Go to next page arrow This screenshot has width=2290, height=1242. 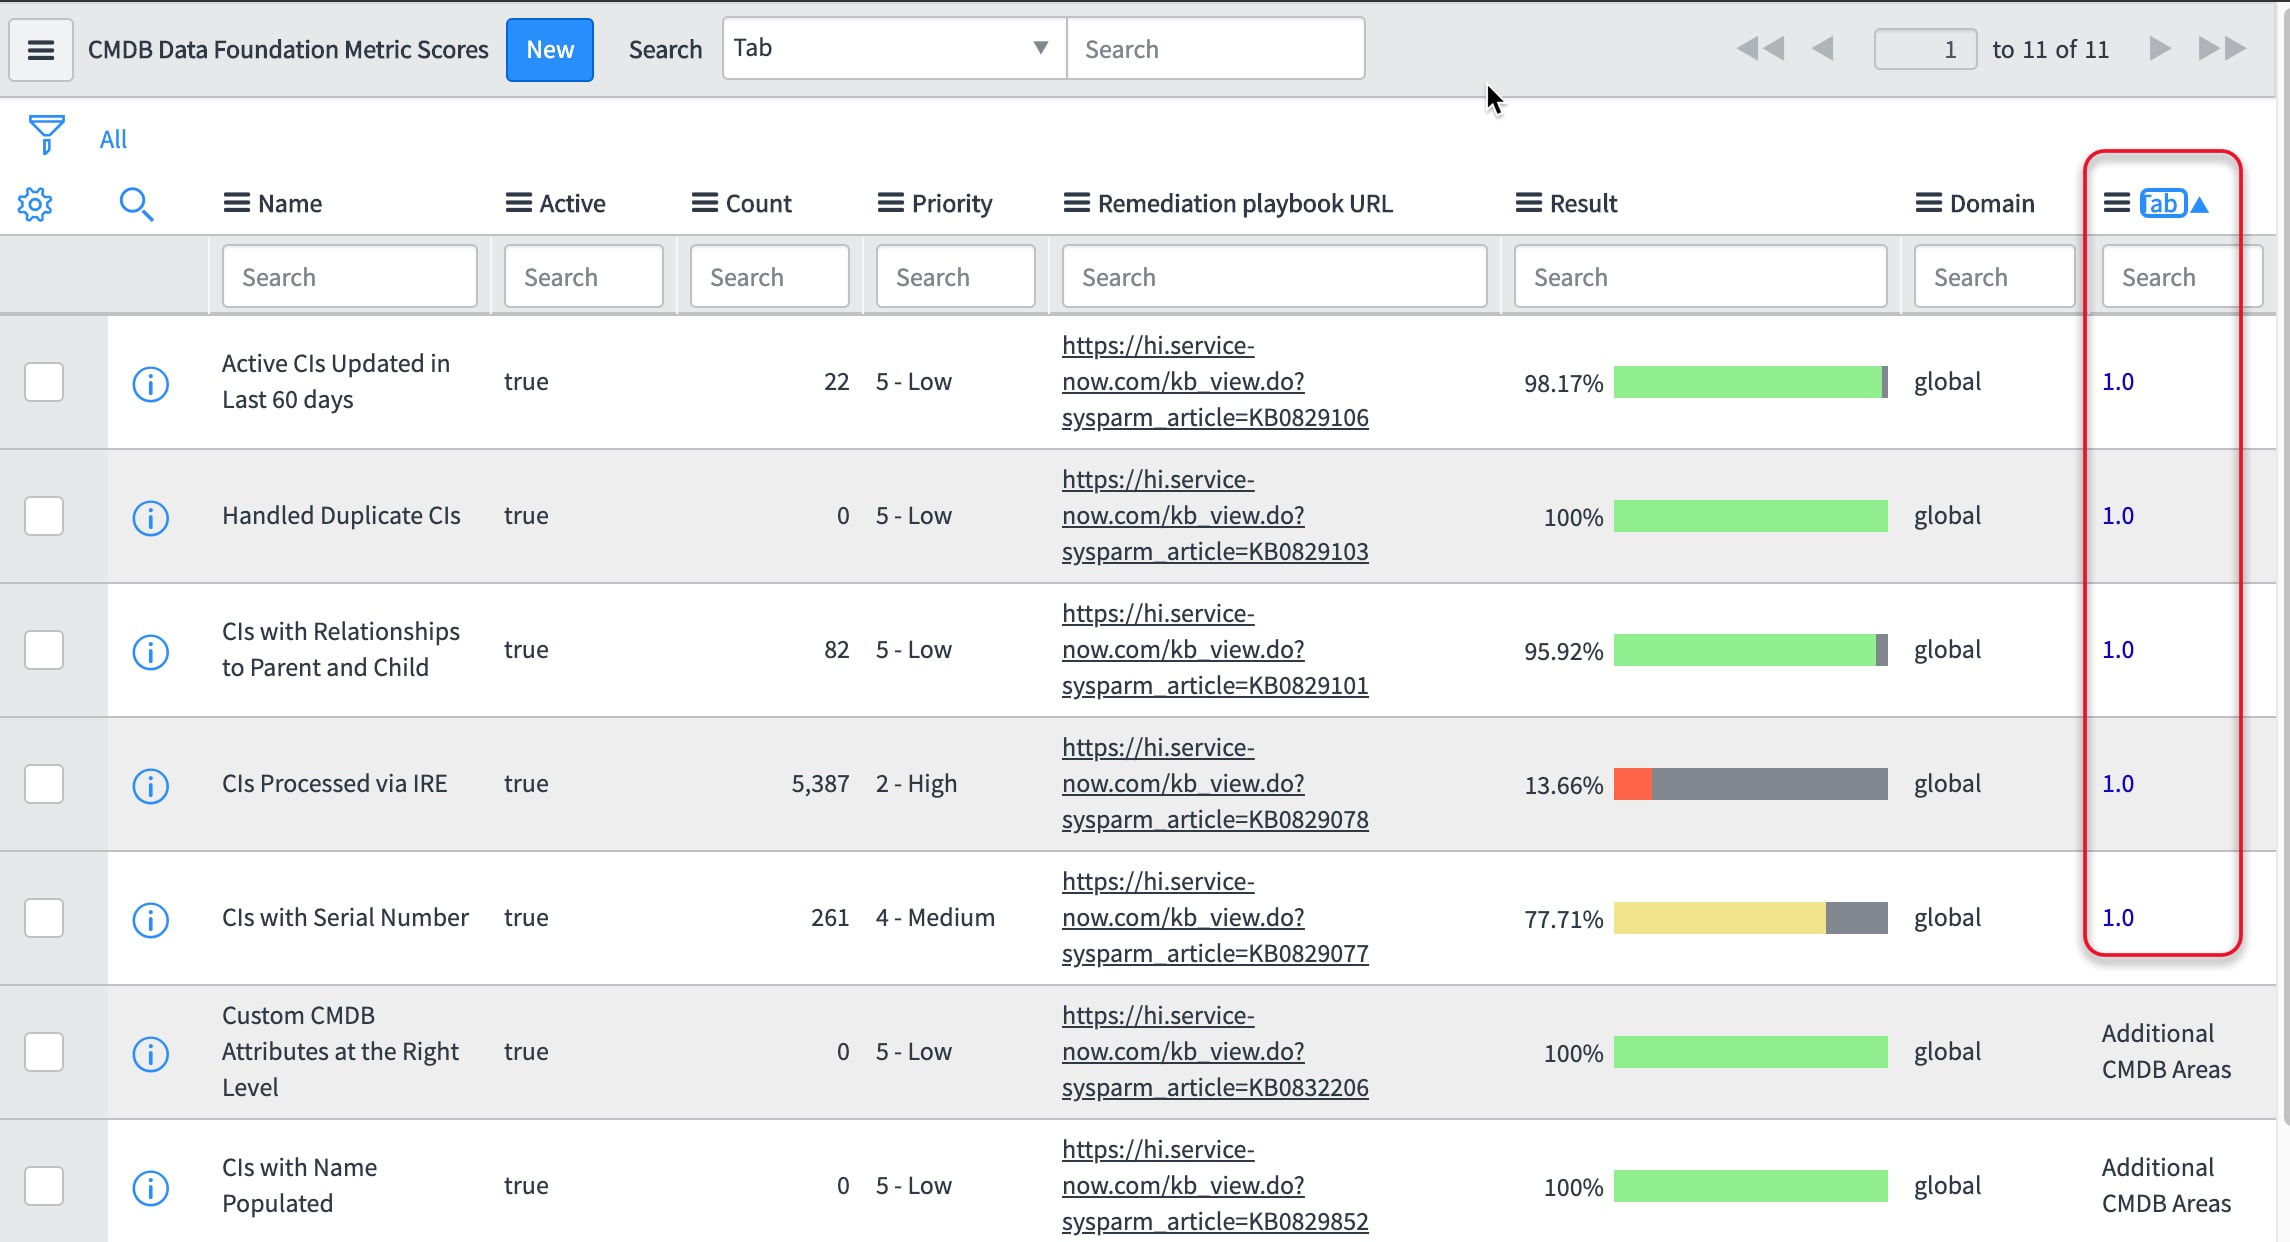tap(2160, 48)
